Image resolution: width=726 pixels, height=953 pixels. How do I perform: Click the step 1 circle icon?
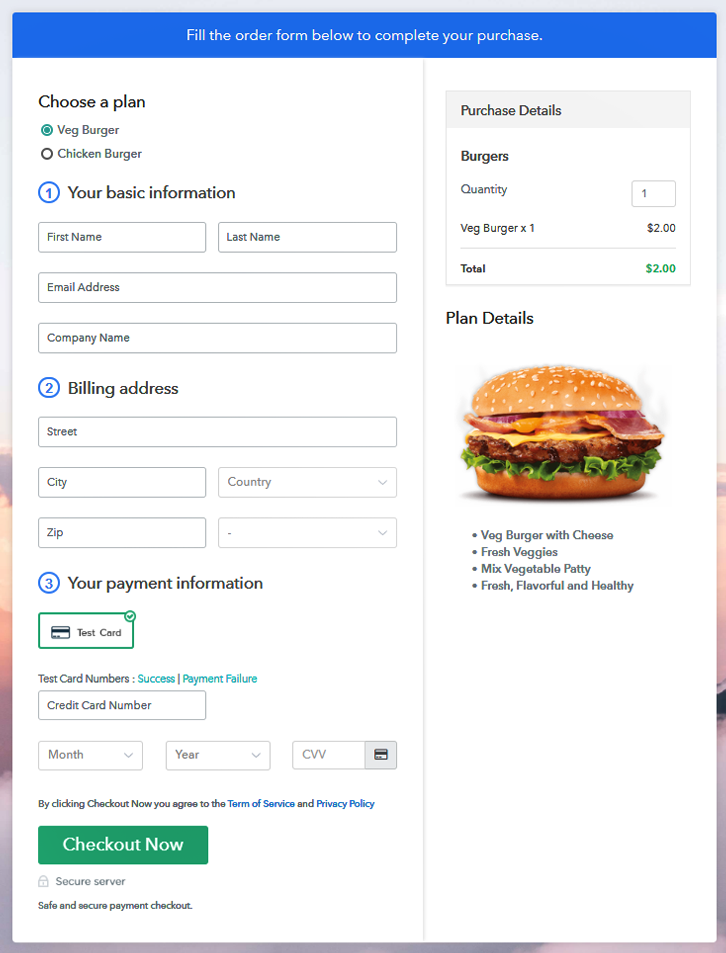pos(49,193)
